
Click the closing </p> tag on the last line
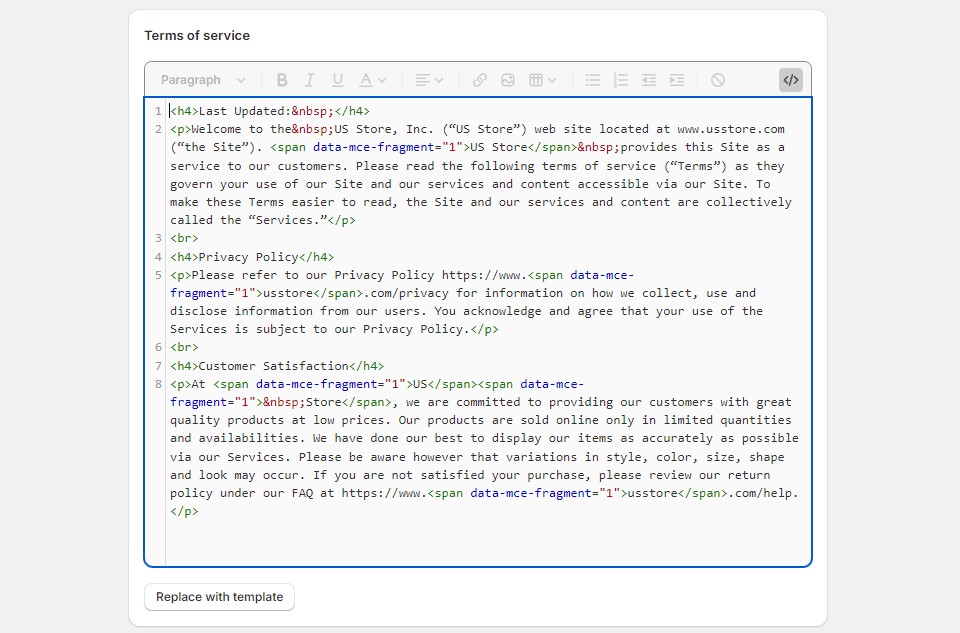(x=184, y=512)
